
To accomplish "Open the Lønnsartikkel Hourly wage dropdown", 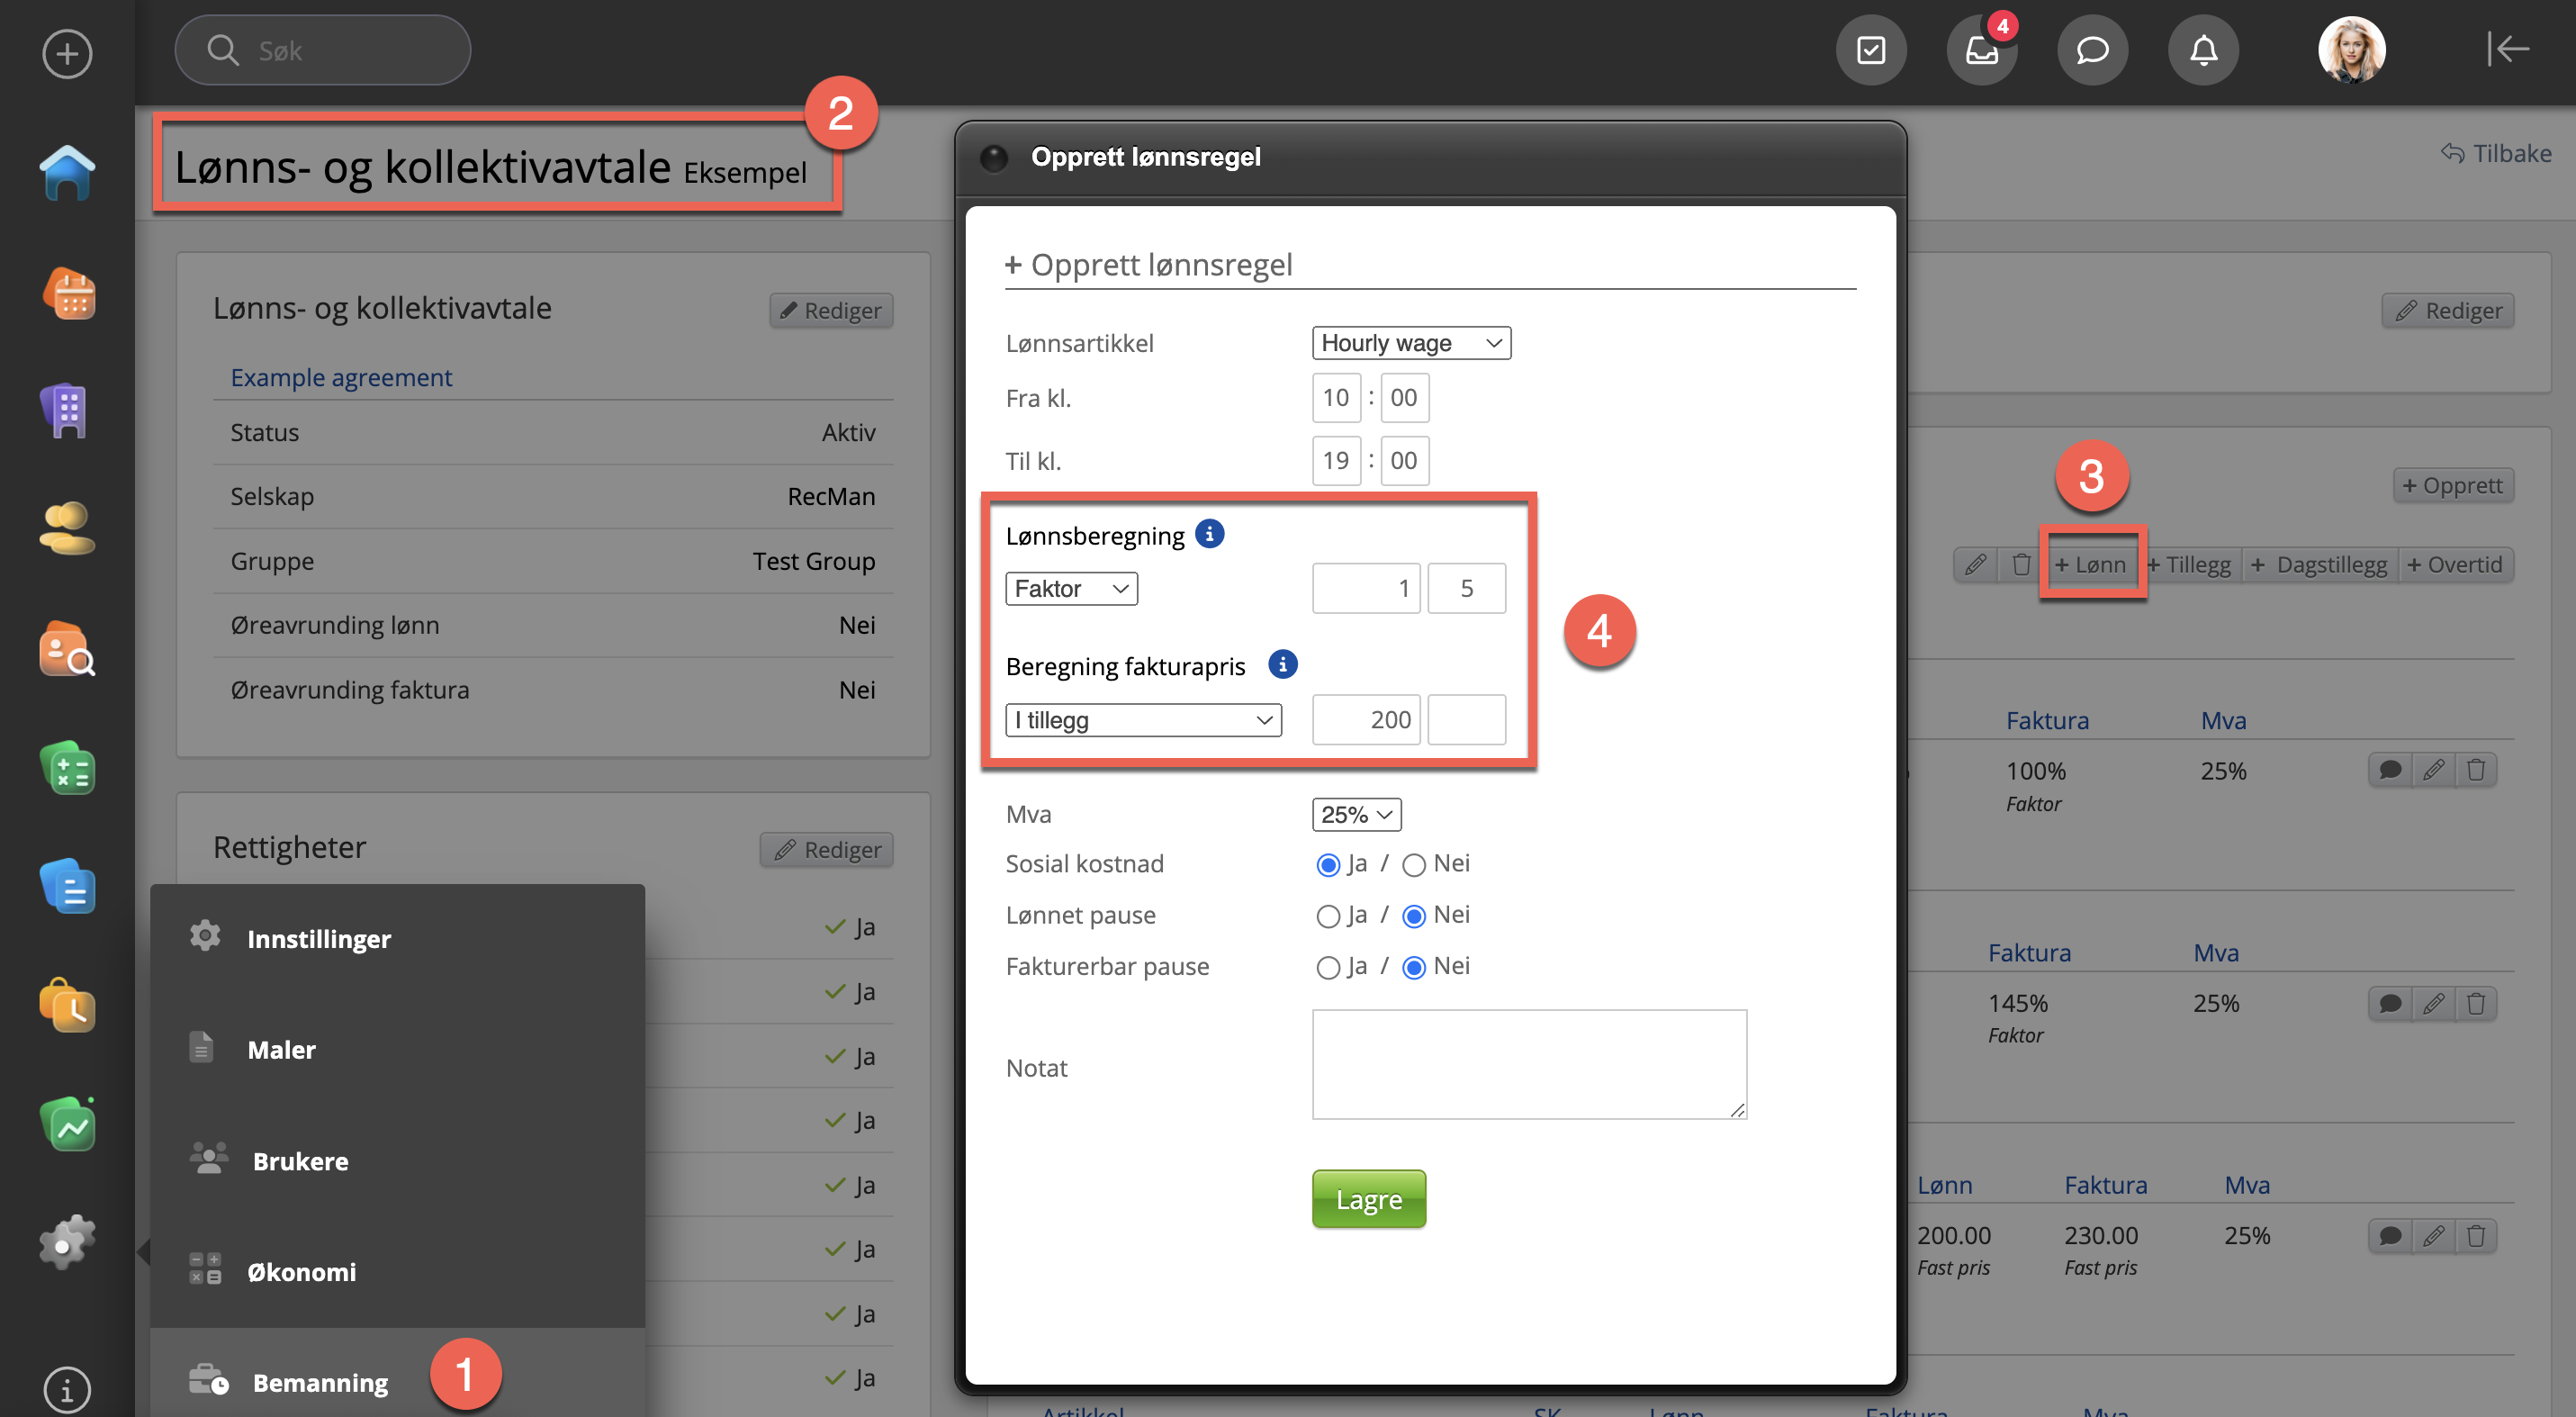I will [x=1410, y=343].
